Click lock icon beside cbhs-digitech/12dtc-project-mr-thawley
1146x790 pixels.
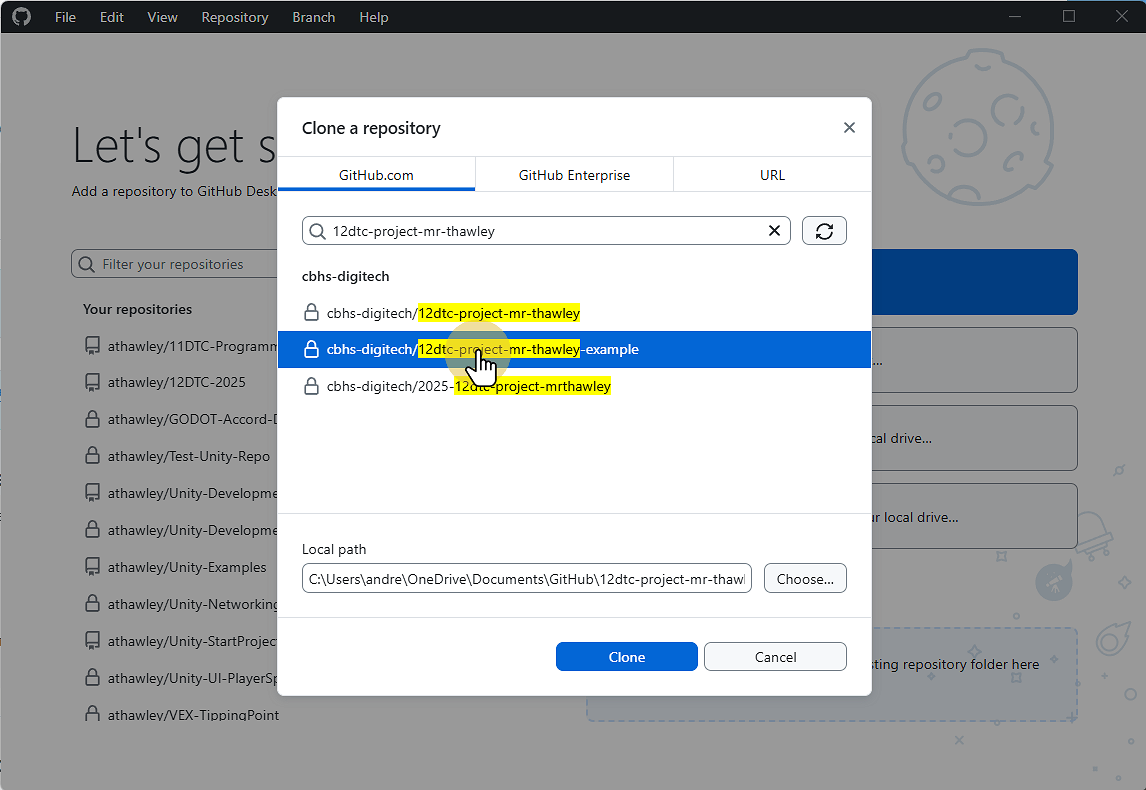(311, 313)
